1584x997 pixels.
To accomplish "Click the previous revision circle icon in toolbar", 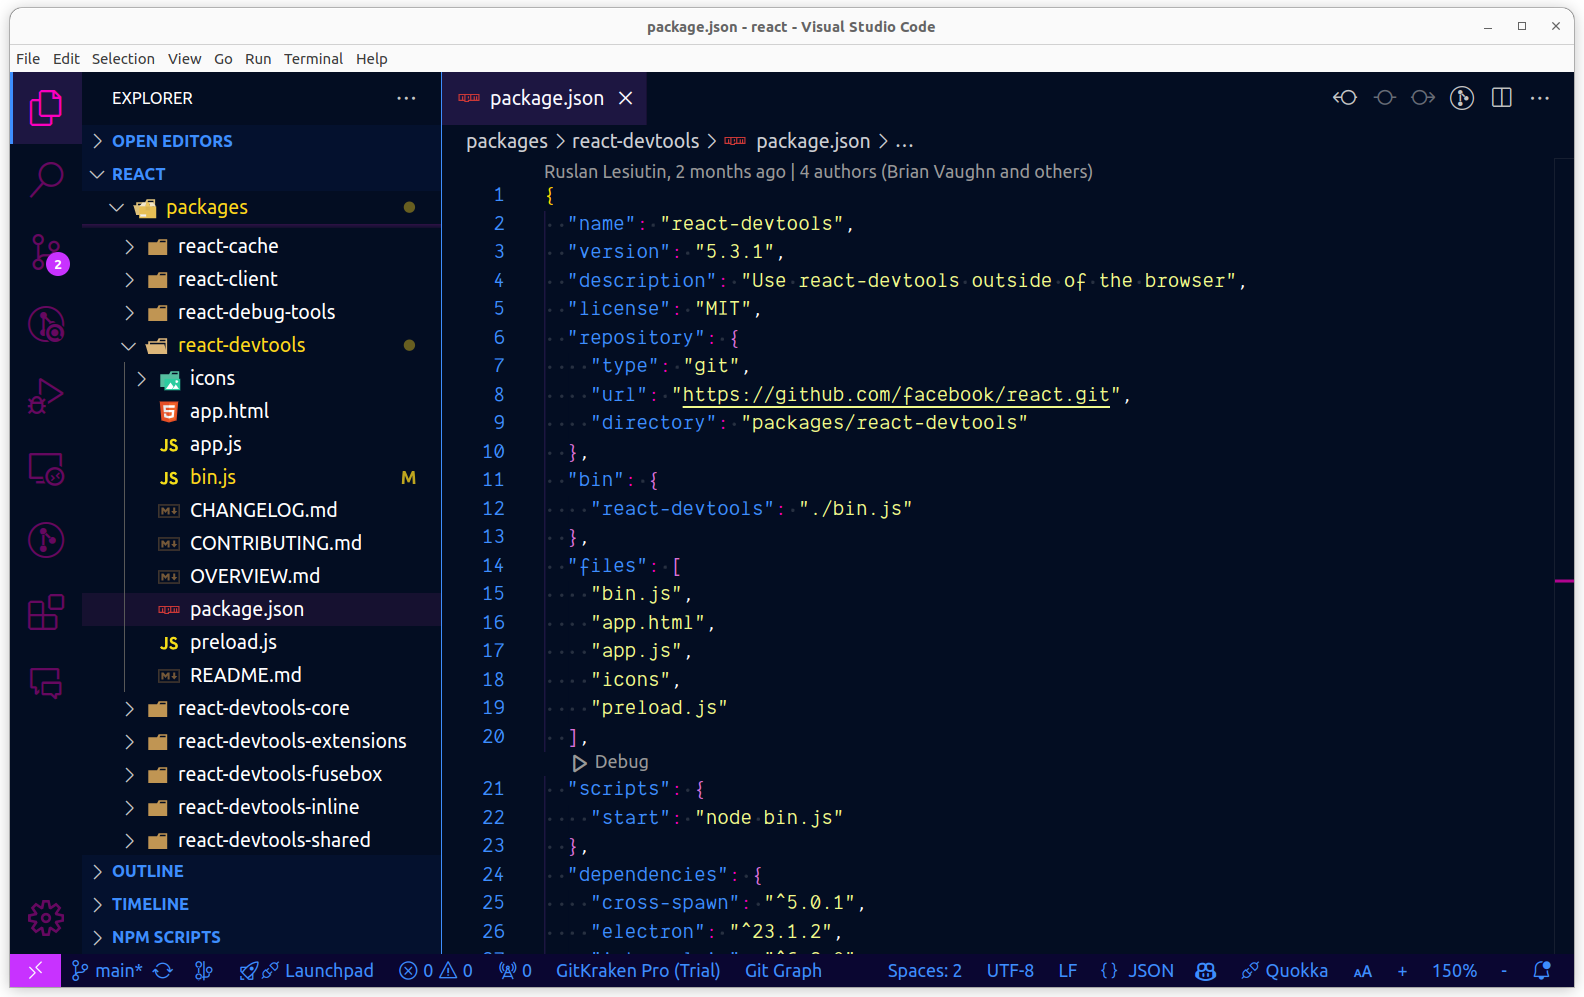I will coord(1384,98).
